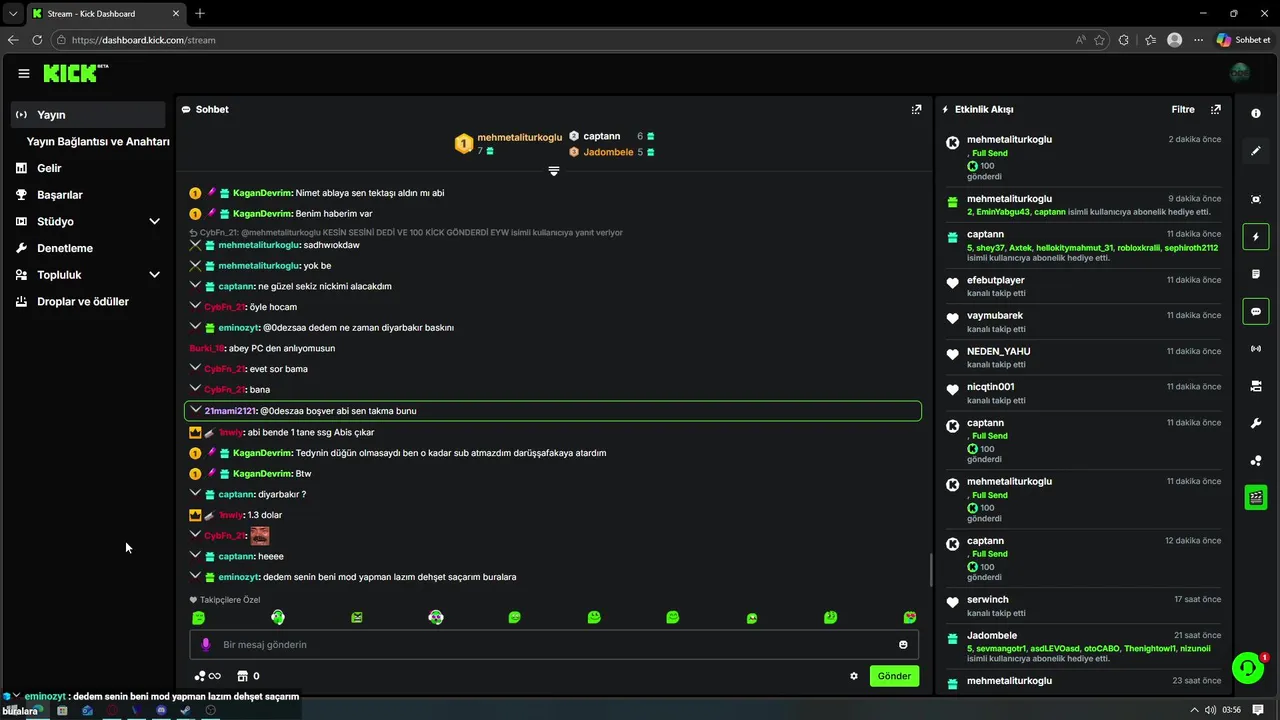This screenshot has width=1280, height=720.
Task: Click vaymubarek follow event
Action: coord(1083,322)
